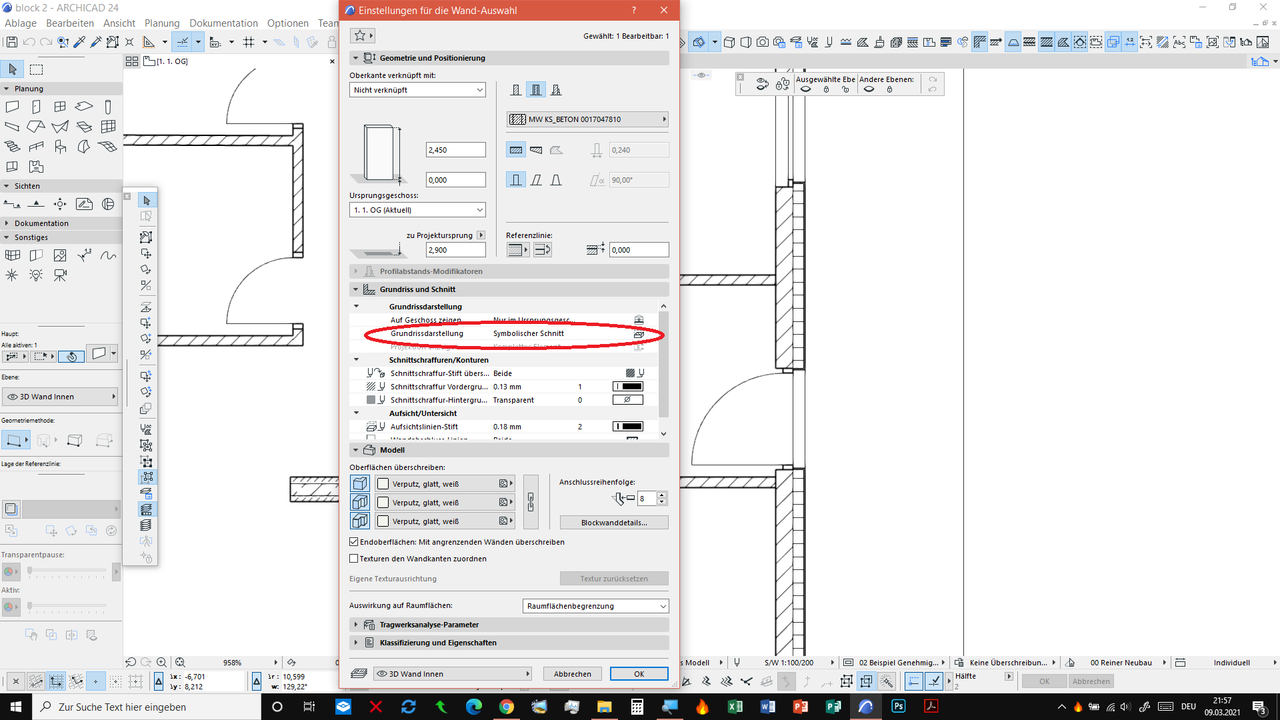Click the chain link surfaces icon
The width and height of the screenshot is (1280, 720).
coord(531,502)
